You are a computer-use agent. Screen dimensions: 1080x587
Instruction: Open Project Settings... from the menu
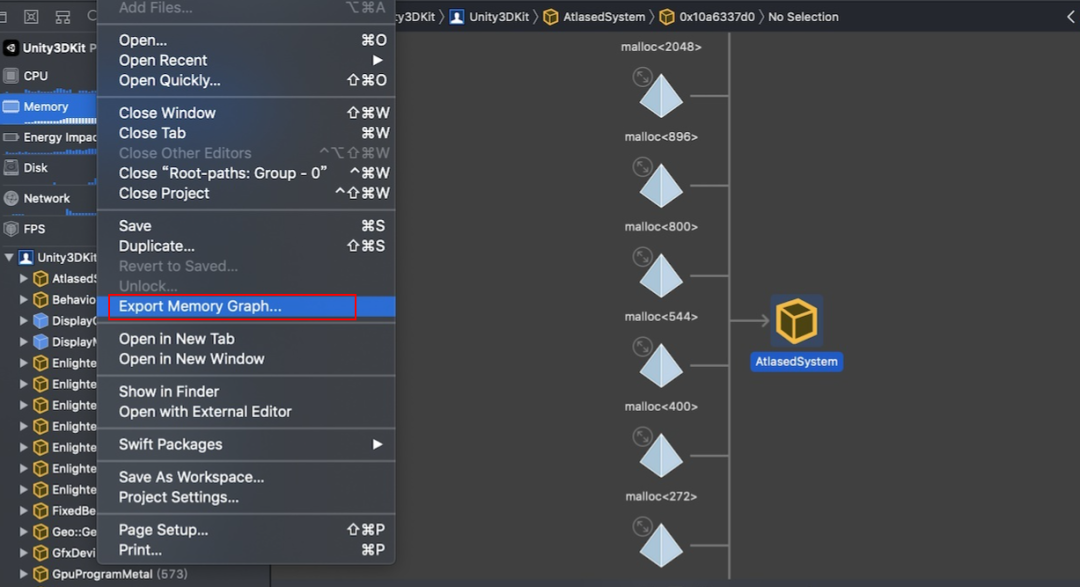click(x=246, y=497)
